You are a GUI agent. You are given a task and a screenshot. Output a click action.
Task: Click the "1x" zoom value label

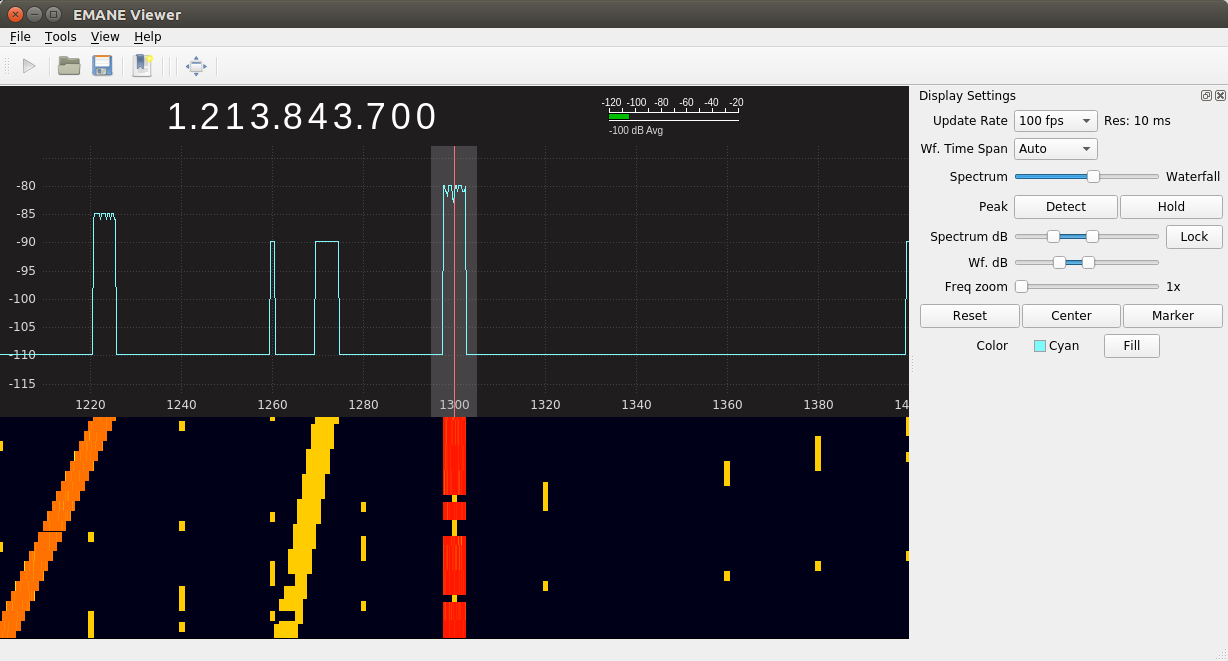(x=1173, y=287)
